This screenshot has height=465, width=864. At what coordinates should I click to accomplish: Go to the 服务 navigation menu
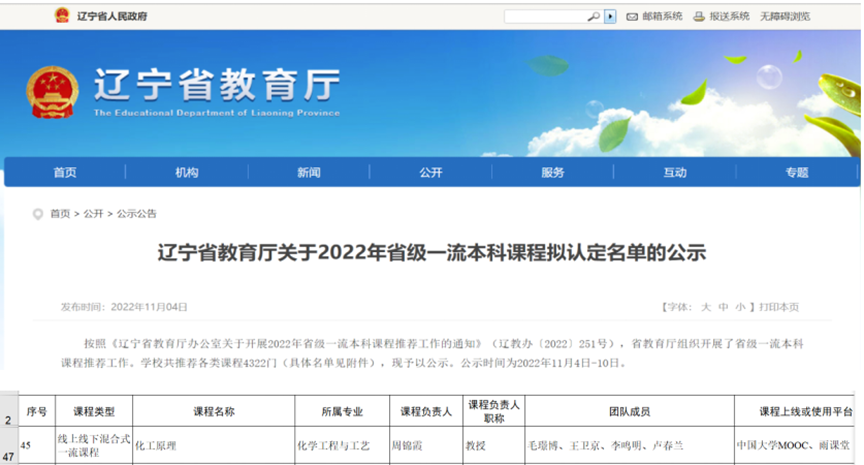coord(553,172)
